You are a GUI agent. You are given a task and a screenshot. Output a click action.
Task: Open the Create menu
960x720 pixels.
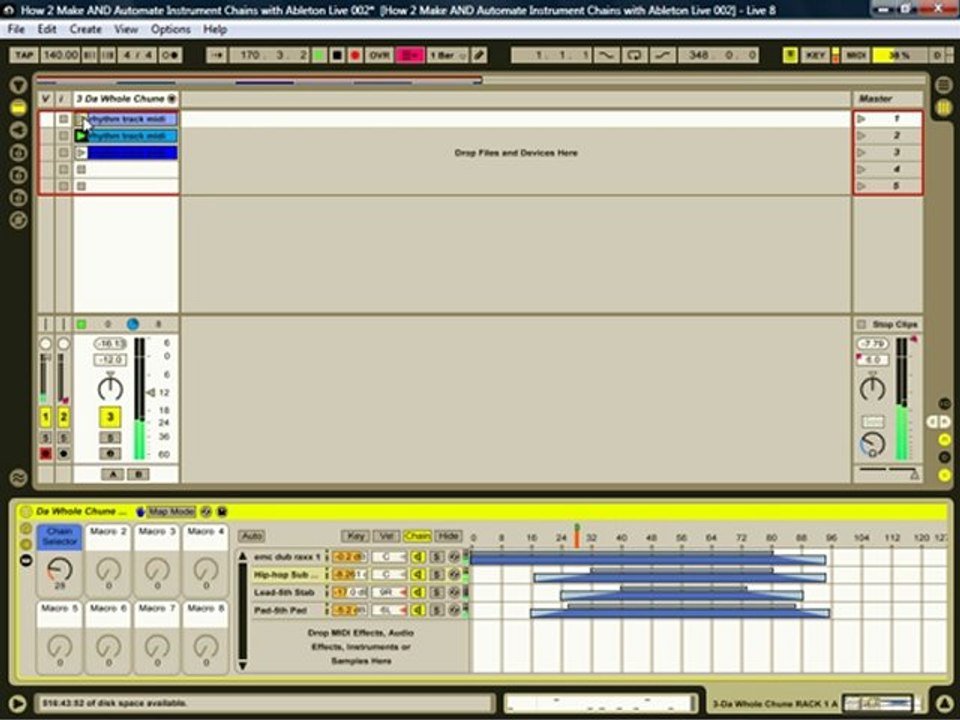pyautogui.click(x=85, y=29)
